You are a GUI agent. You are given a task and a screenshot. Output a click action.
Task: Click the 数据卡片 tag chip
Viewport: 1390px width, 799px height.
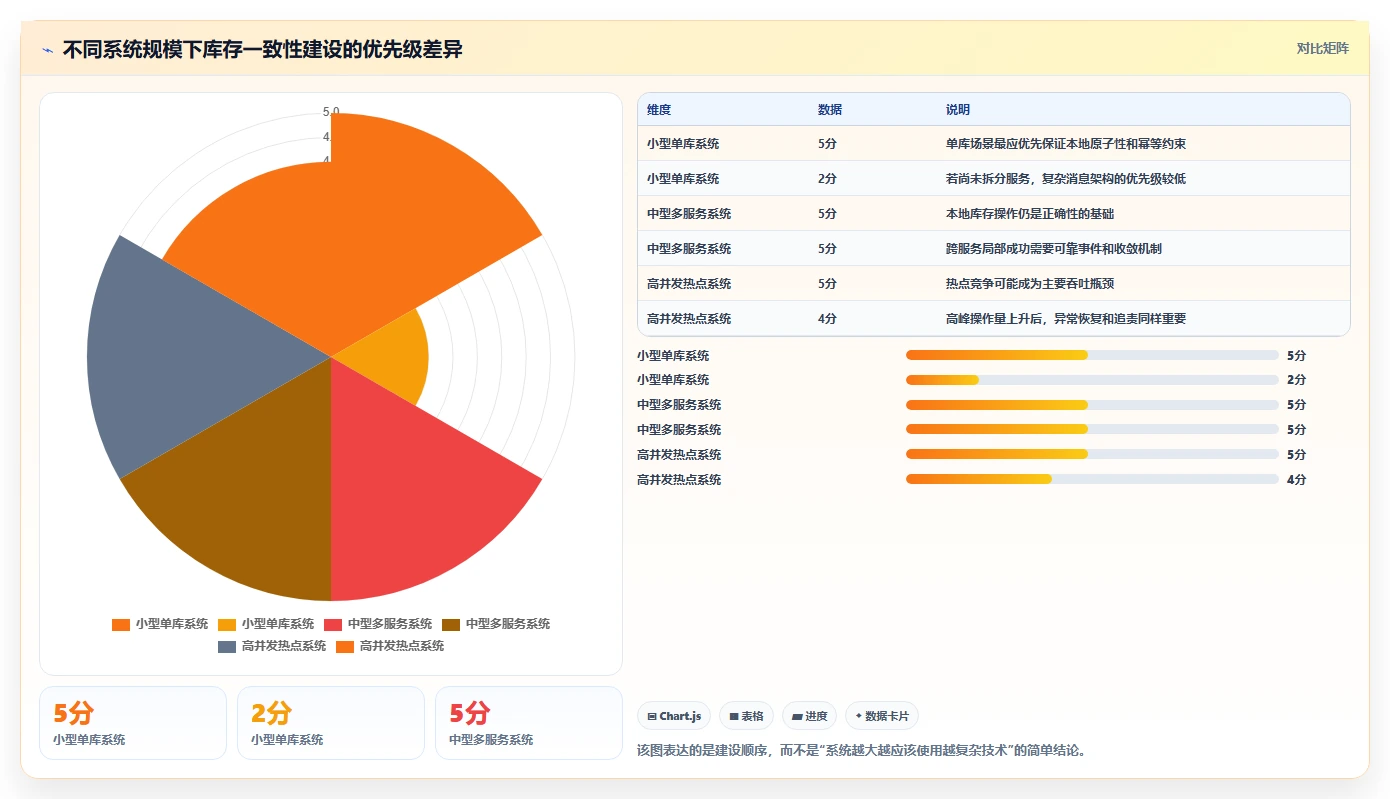pos(881,716)
